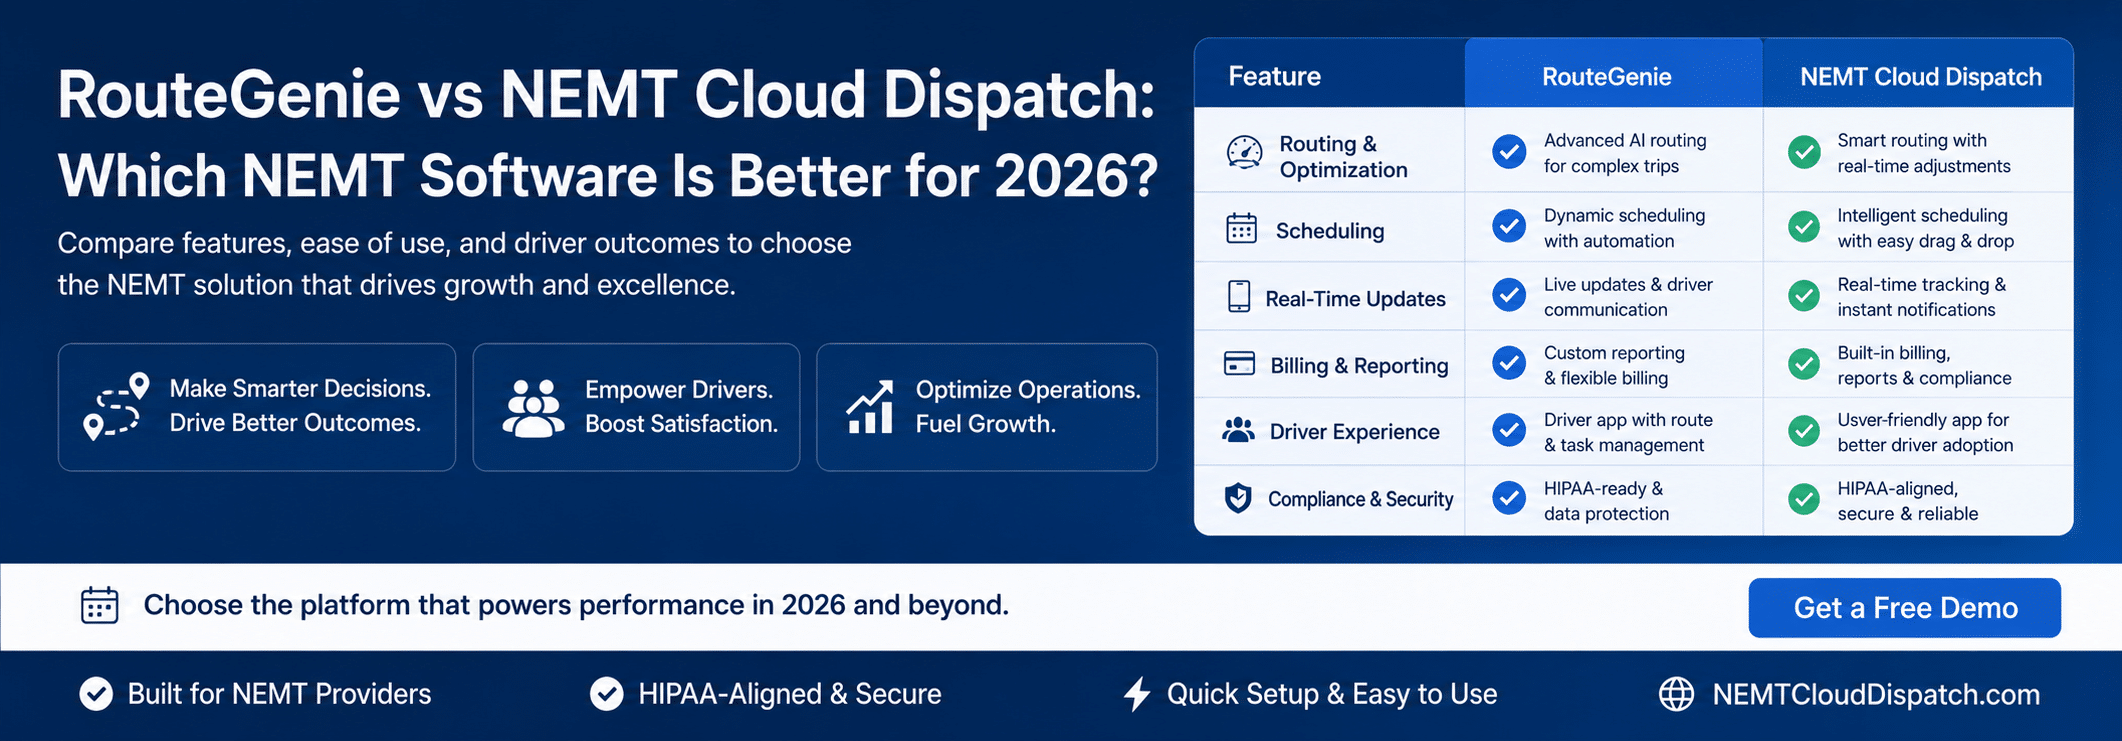
Task: Select the Make Smarter Decisions card
Action: [257, 407]
